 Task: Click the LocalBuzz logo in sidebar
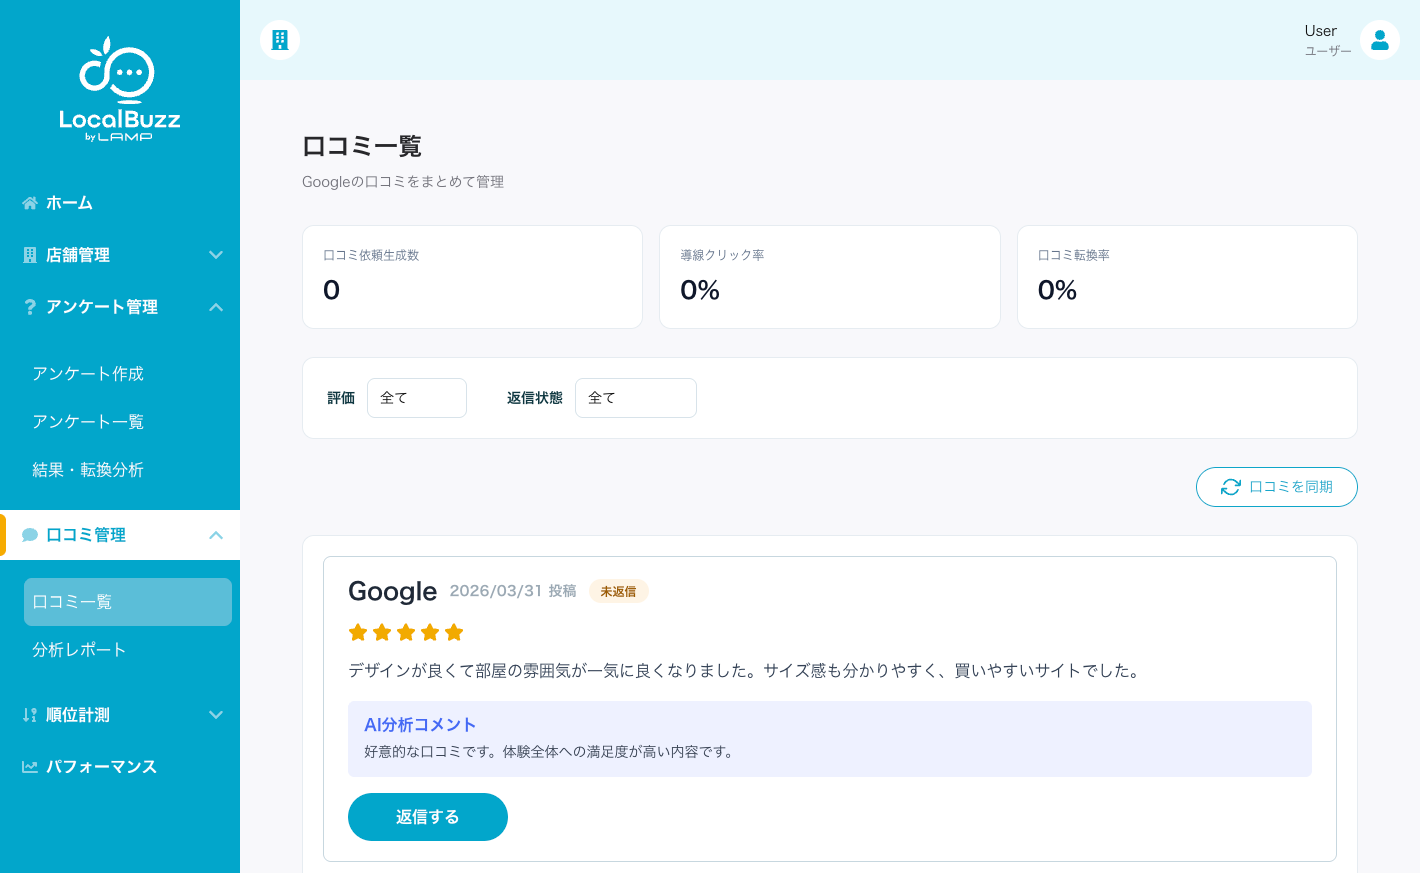120,90
